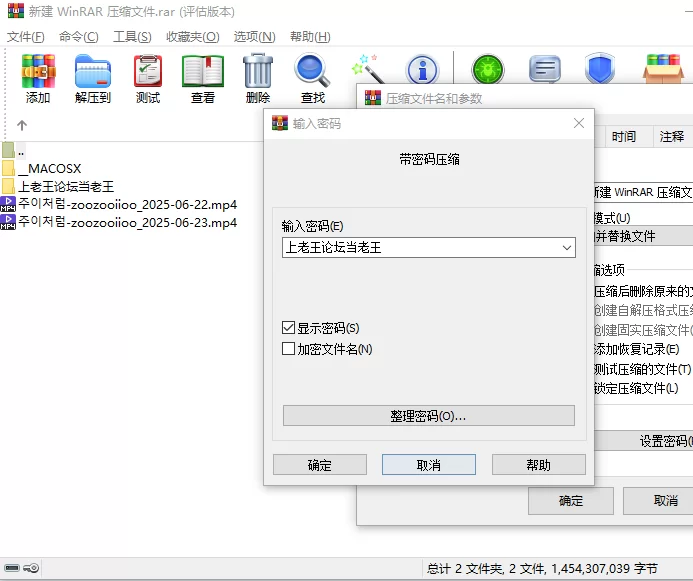
Task: Click the disk drive icon in status bar
Action: (x=12, y=568)
